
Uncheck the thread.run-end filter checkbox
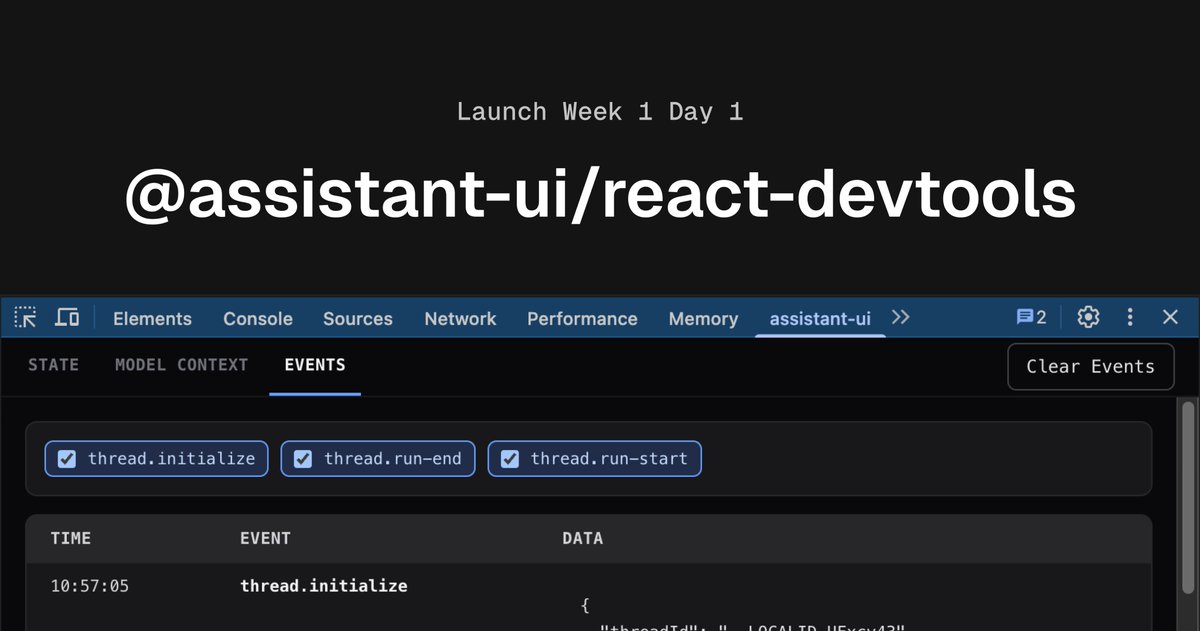[x=303, y=459]
